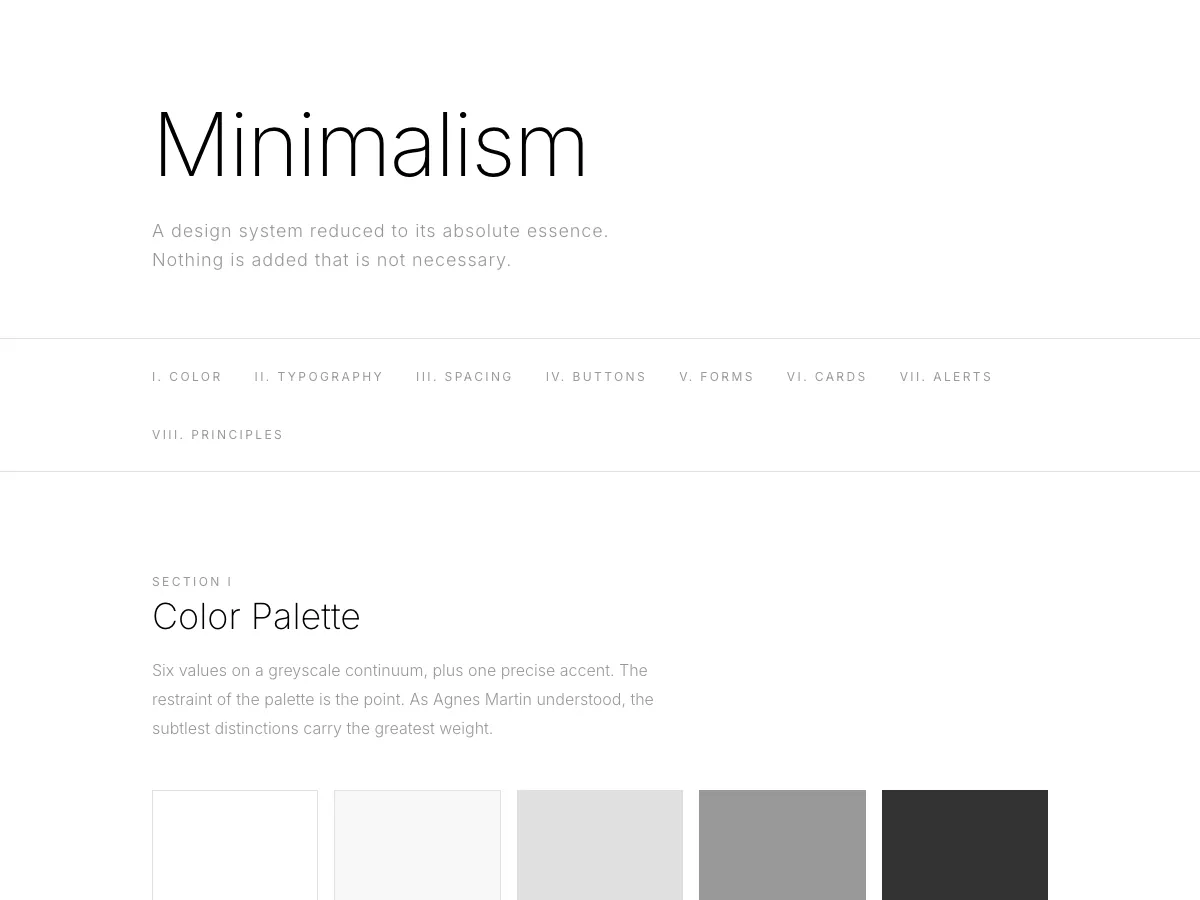Click the Color Palette section heading
The height and width of the screenshot is (900, 1200).
click(x=256, y=616)
